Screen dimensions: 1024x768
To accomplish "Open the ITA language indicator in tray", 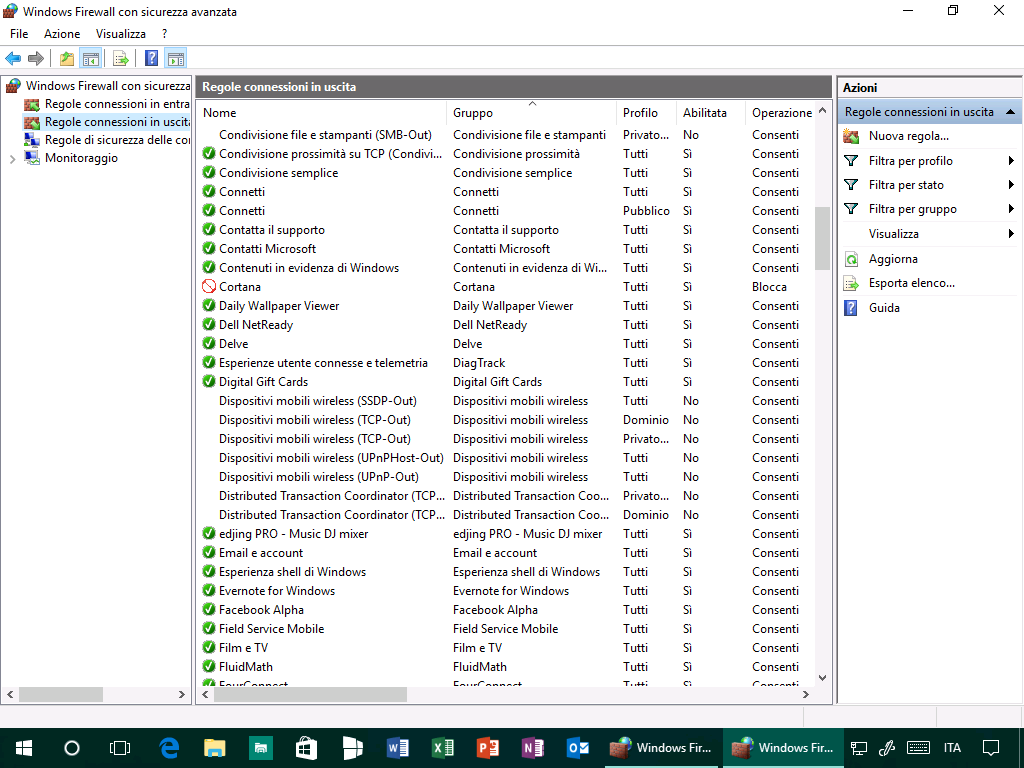I will [x=952, y=748].
